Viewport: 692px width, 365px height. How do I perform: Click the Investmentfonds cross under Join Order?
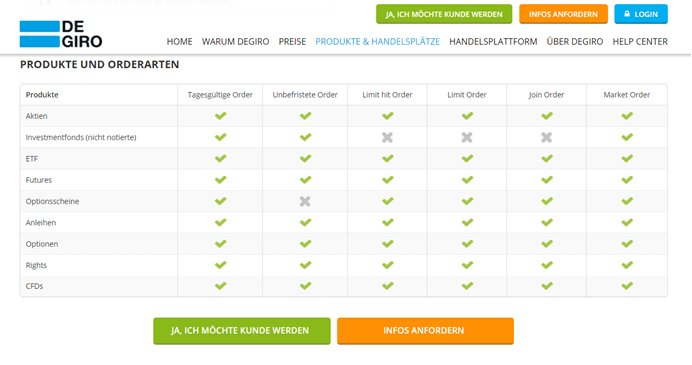[x=546, y=137]
